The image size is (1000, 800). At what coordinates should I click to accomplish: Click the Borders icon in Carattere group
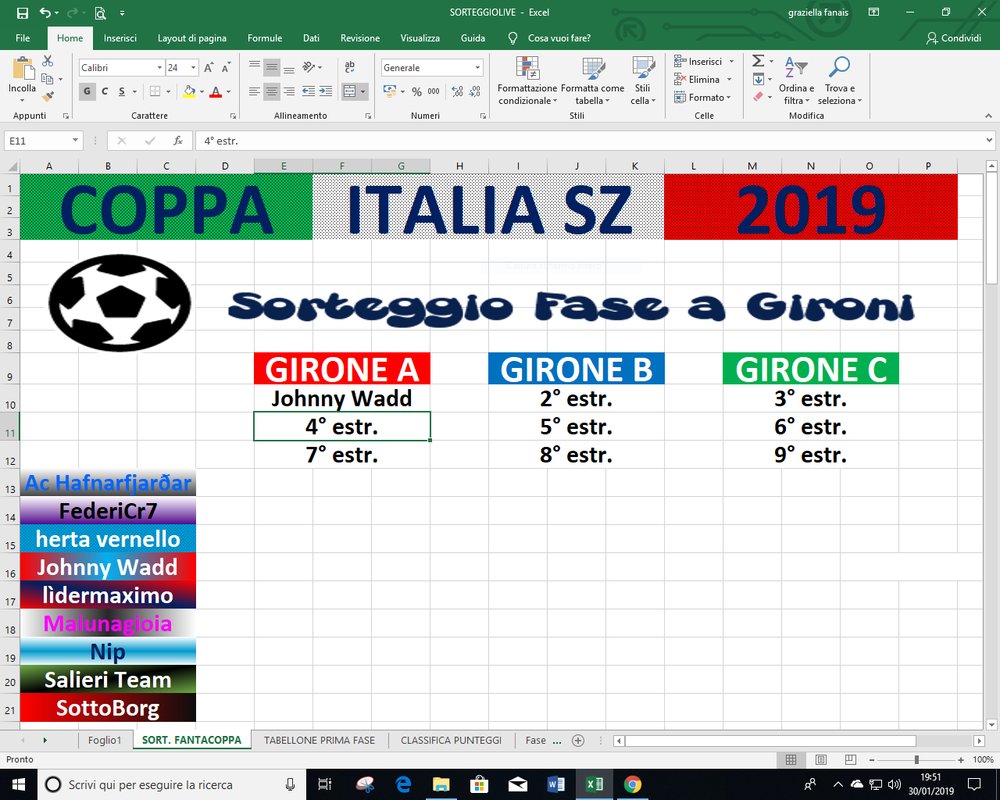click(x=155, y=92)
